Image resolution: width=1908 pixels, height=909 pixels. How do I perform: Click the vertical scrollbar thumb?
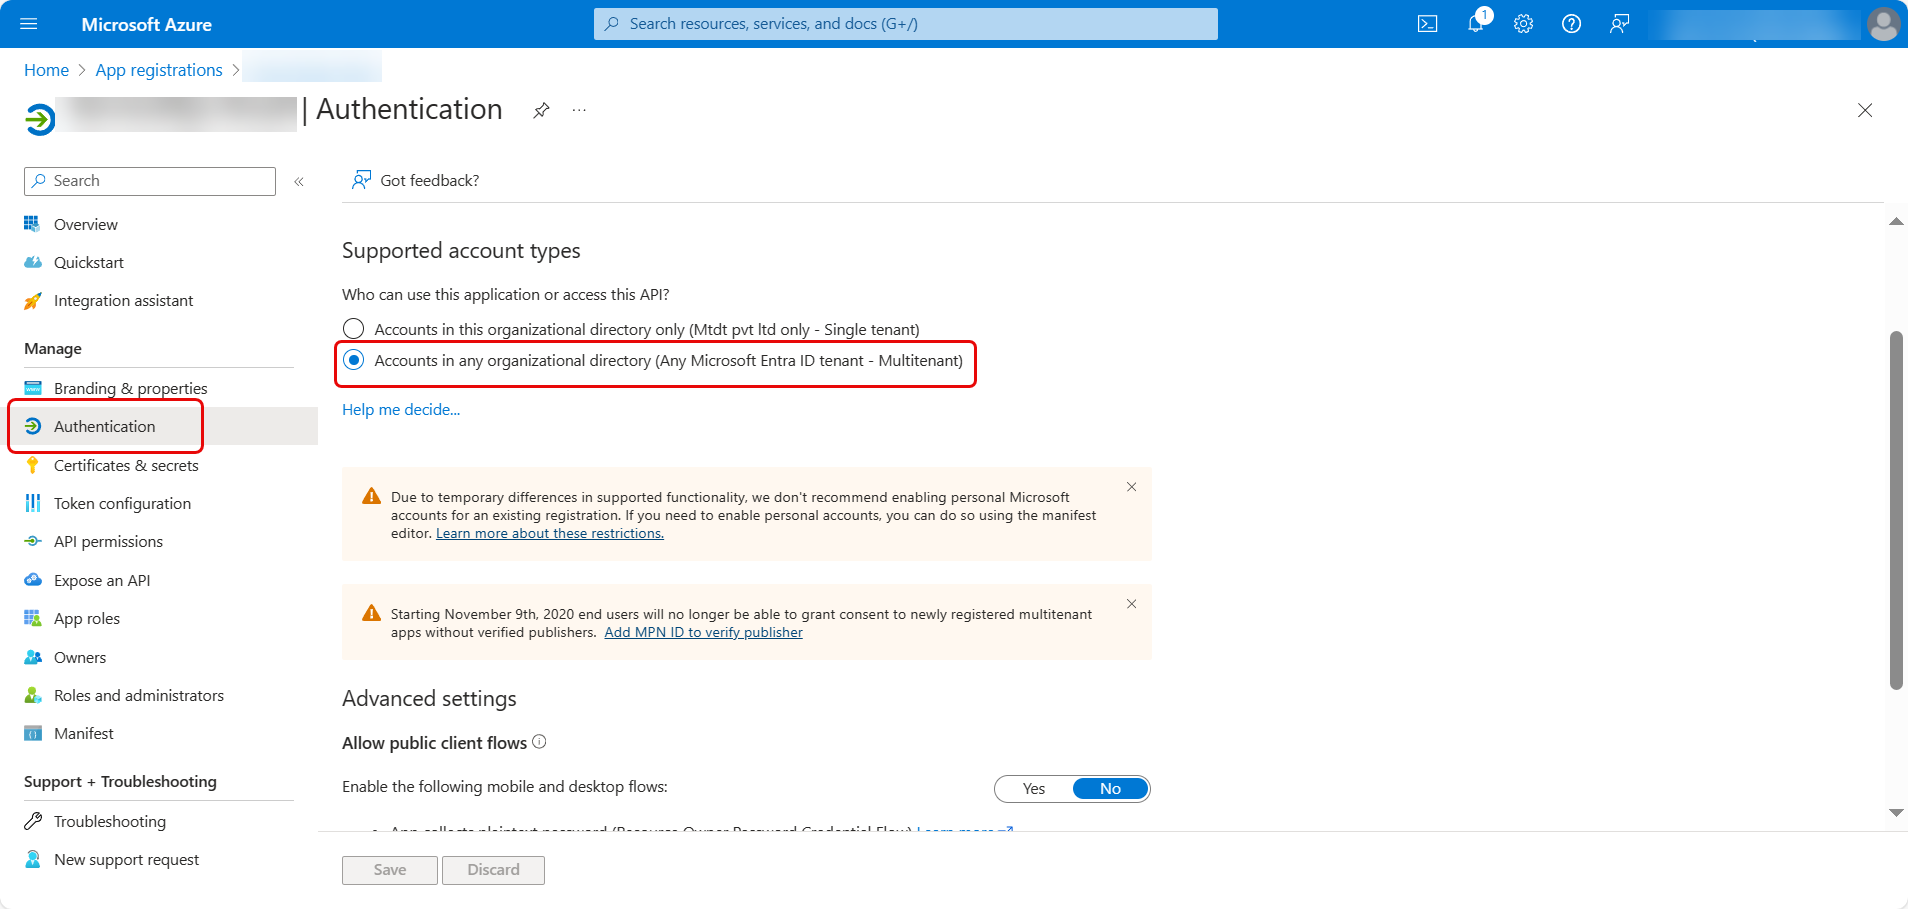pyautogui.click(x=1895, y=510)
